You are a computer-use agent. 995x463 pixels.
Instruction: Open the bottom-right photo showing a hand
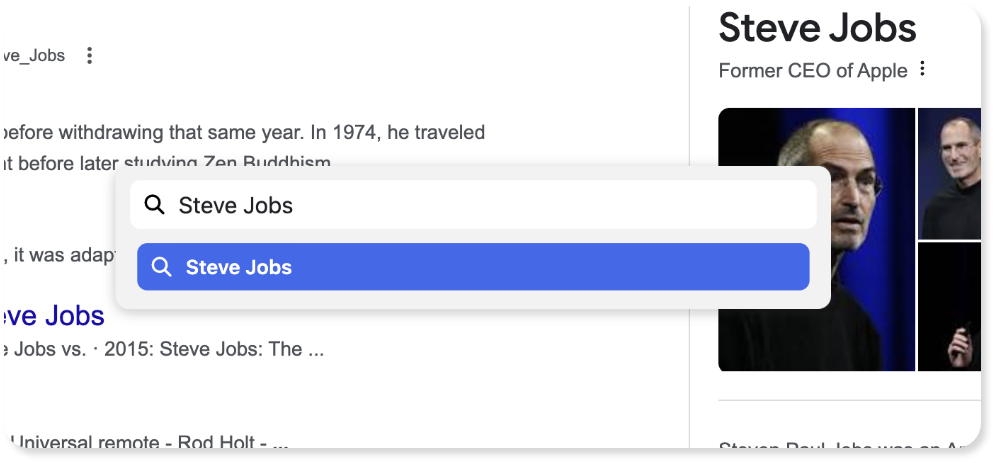tap(949, 306)
